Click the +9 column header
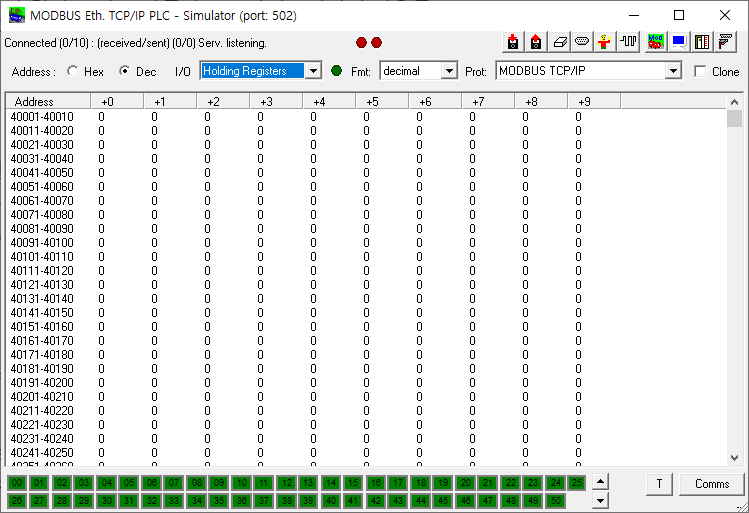Image resolution: width=749 pixels, height=513 pixels. coord(594,102)
